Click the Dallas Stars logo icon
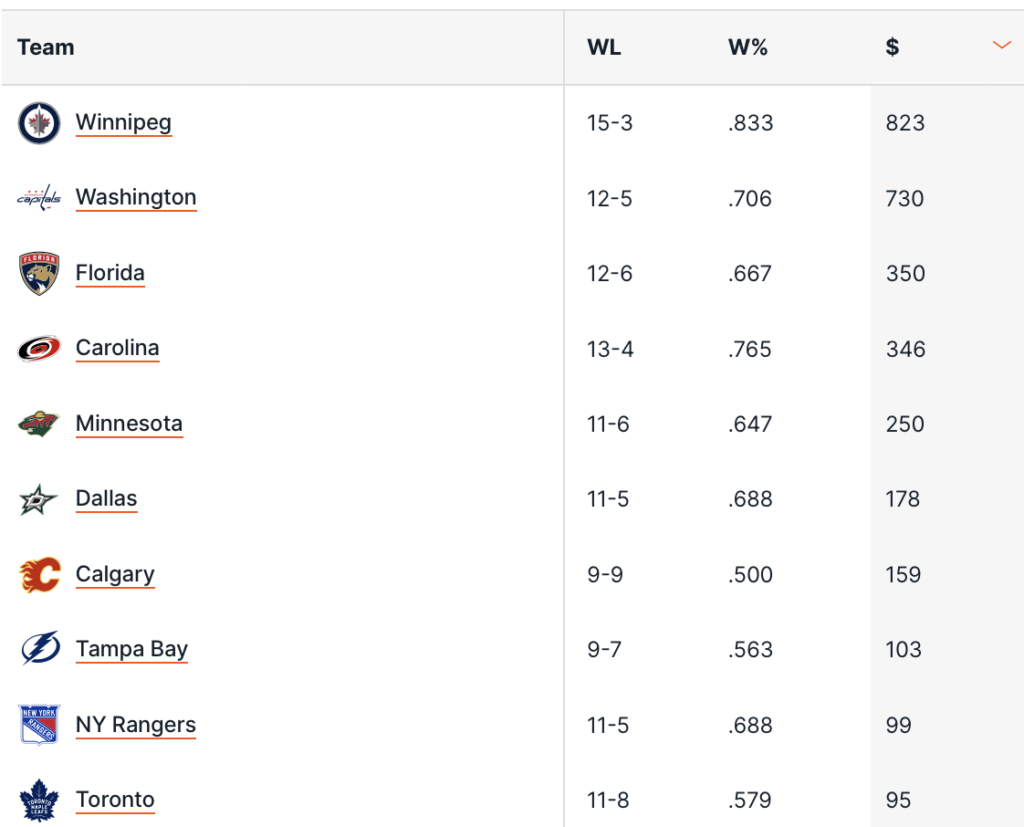Viewport: 1024px width, 827px height. point(39,499)
